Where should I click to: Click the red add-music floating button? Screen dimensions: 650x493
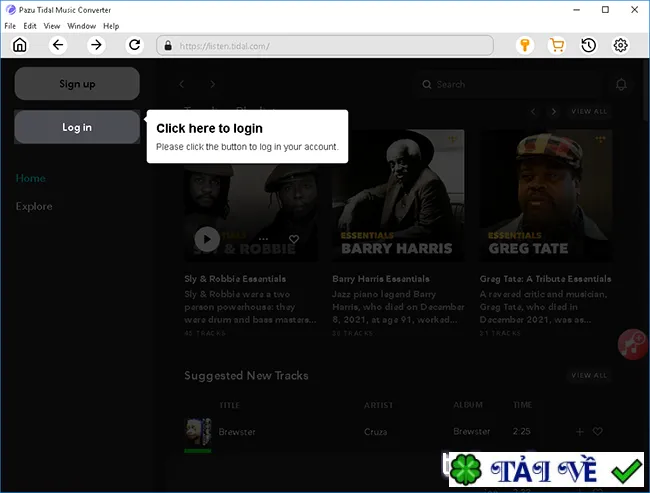click(x=633, y=344)
